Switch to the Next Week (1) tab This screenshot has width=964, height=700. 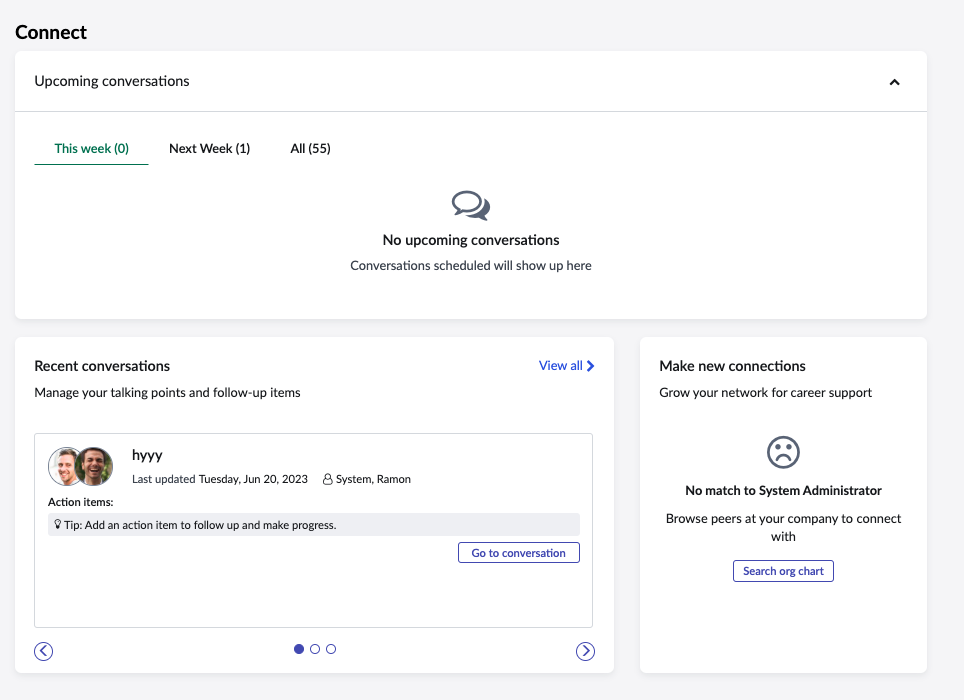click(210, 149)
